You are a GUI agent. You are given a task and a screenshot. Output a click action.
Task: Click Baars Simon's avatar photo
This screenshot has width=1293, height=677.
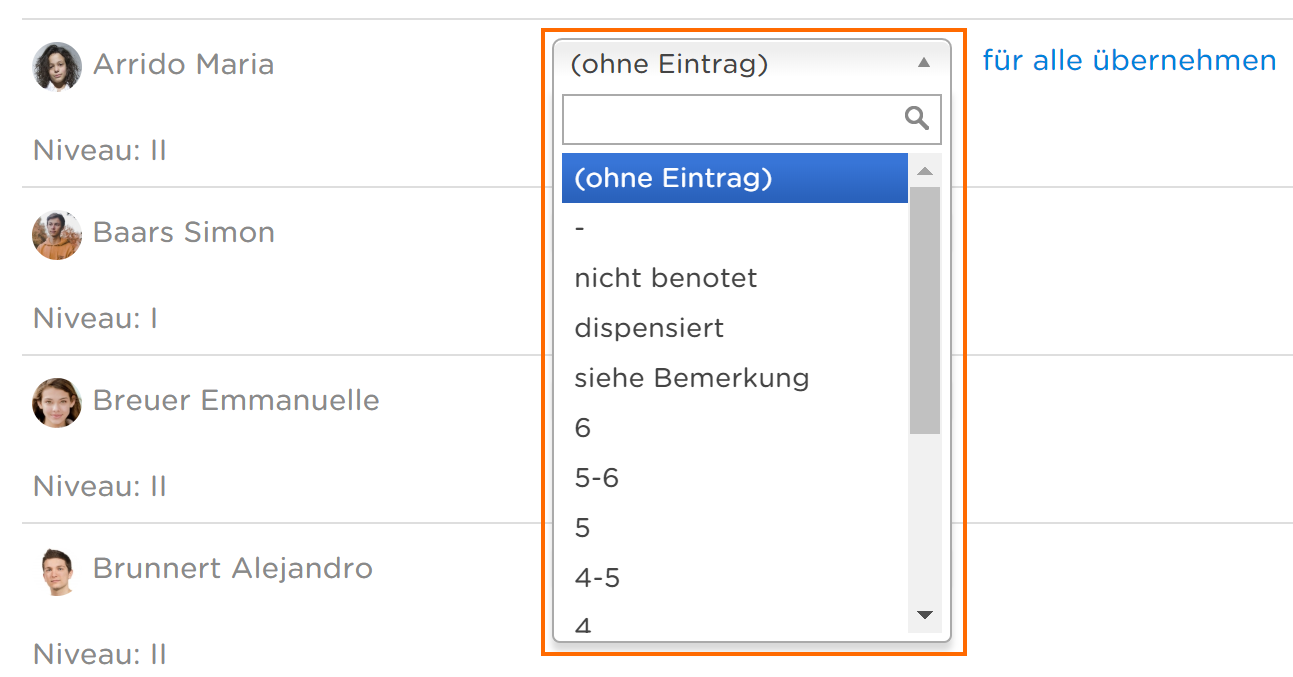57,235
